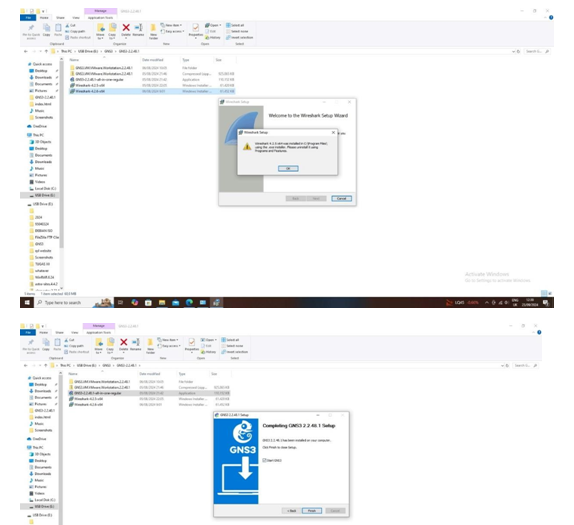Open the View tab in the lower Explorer window
This screenshot has width=574, height=525.
(75, 332)
